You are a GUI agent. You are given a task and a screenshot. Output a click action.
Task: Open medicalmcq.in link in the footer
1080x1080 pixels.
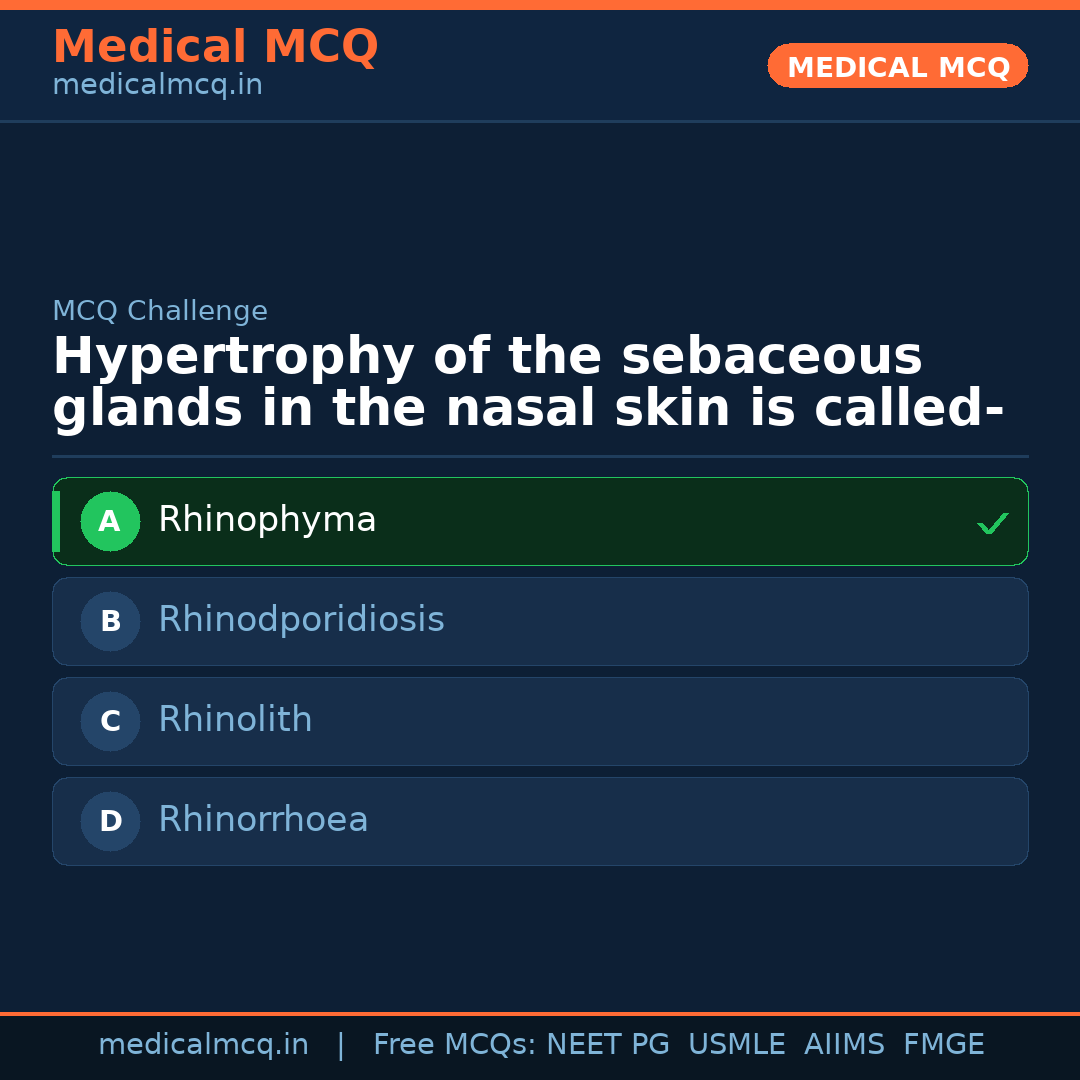pos(203,1045)
